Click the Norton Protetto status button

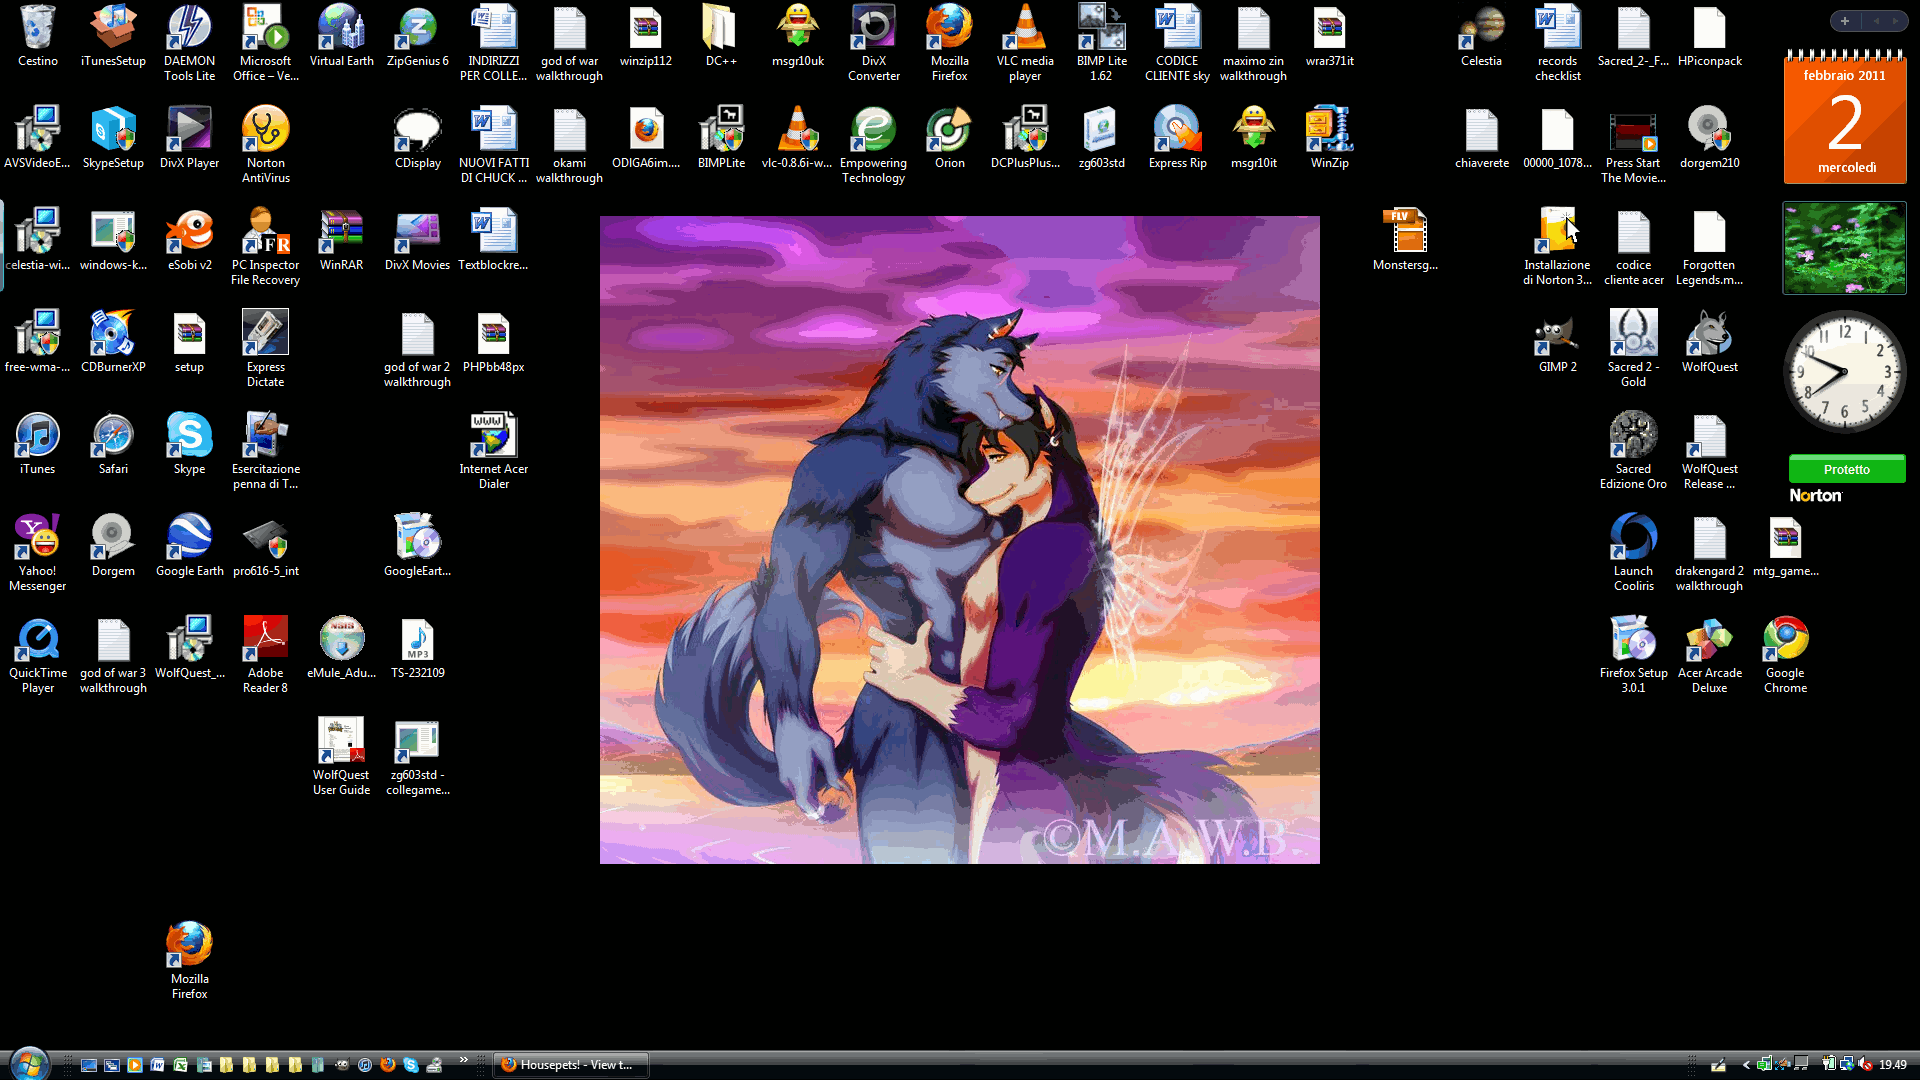[1846, 470]
